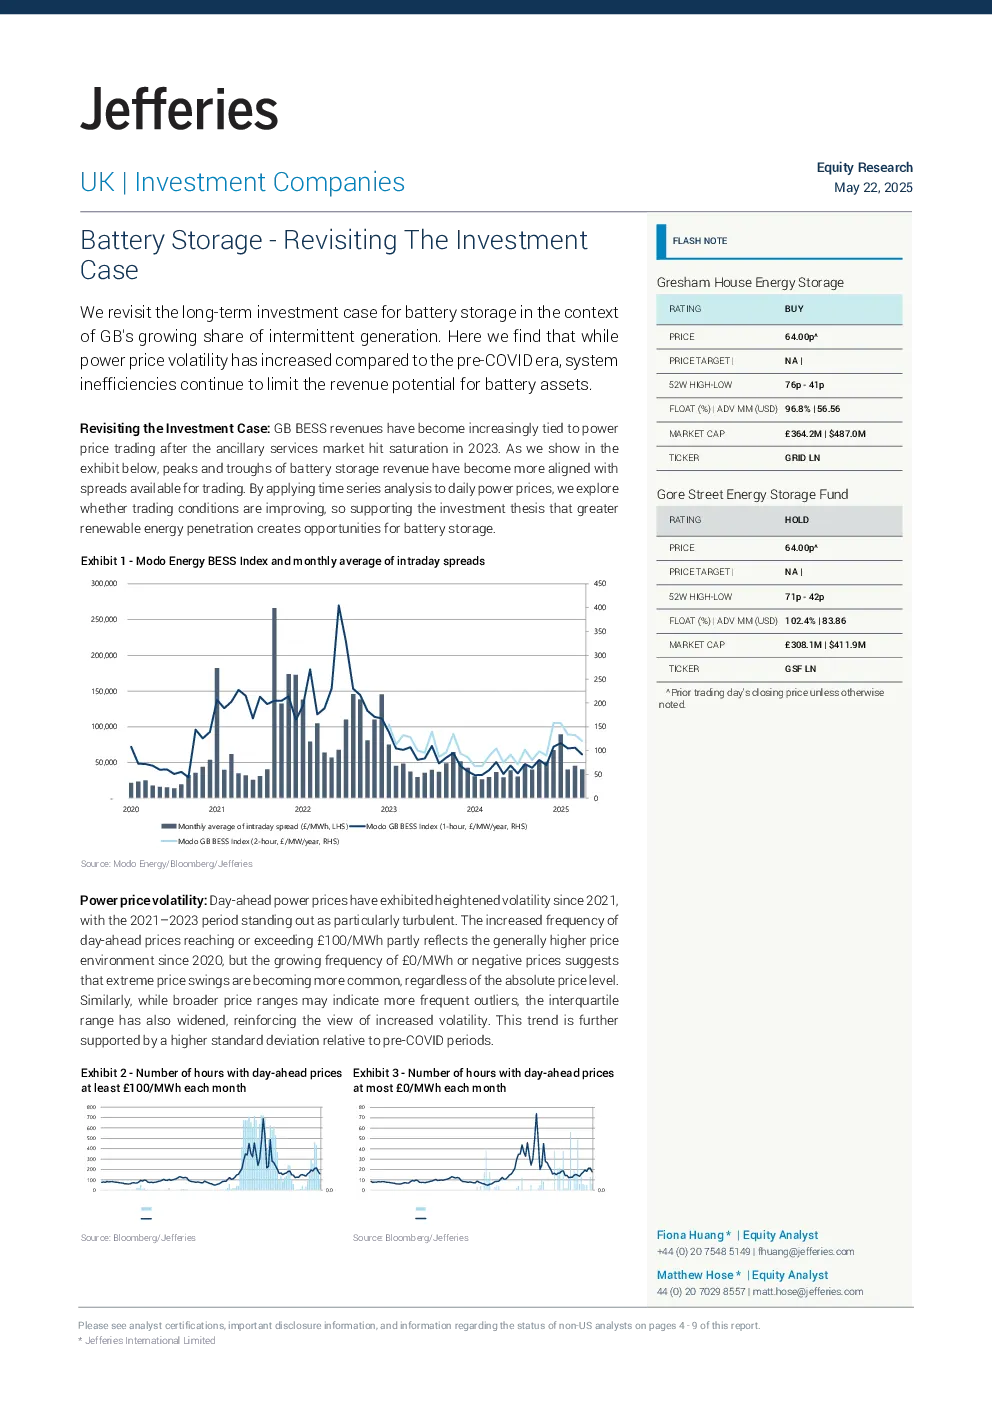The width and height of the screenshot is (992, 1403).
Task: Click legend entry 'Modo GB BESS Index (1-hour'
Action: [x=438, y=826]
